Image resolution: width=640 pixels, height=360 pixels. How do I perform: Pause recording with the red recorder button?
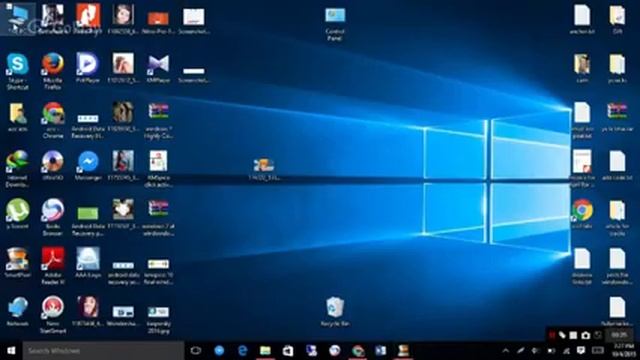[x=552, y=335]
